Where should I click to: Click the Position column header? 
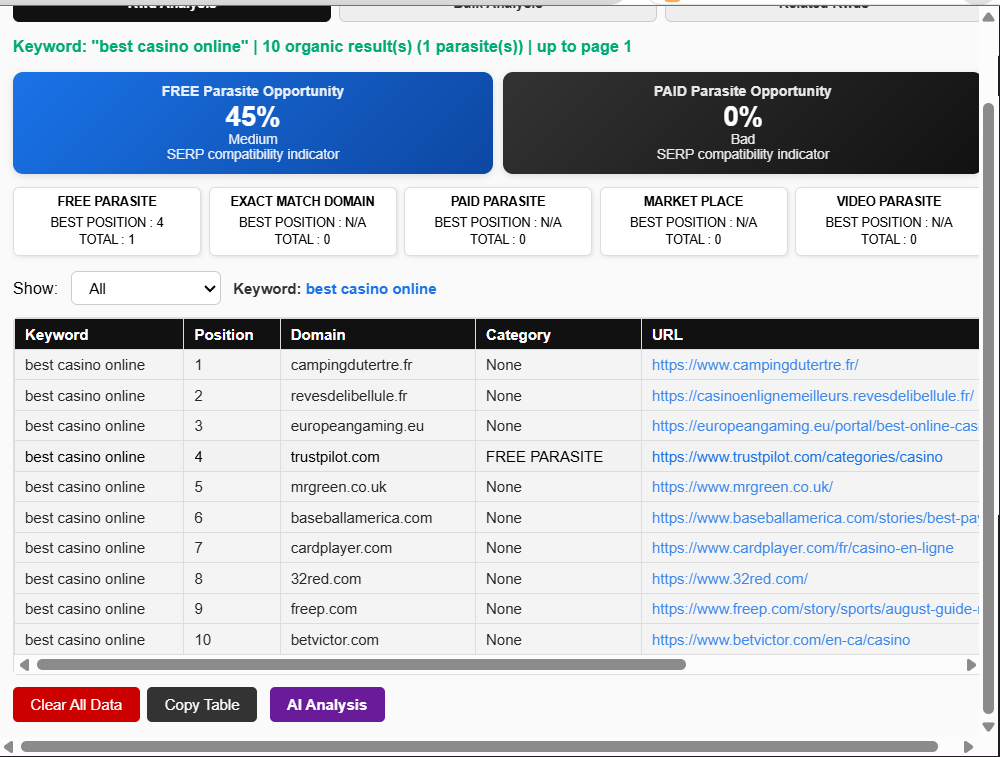[x=232, y=335]
